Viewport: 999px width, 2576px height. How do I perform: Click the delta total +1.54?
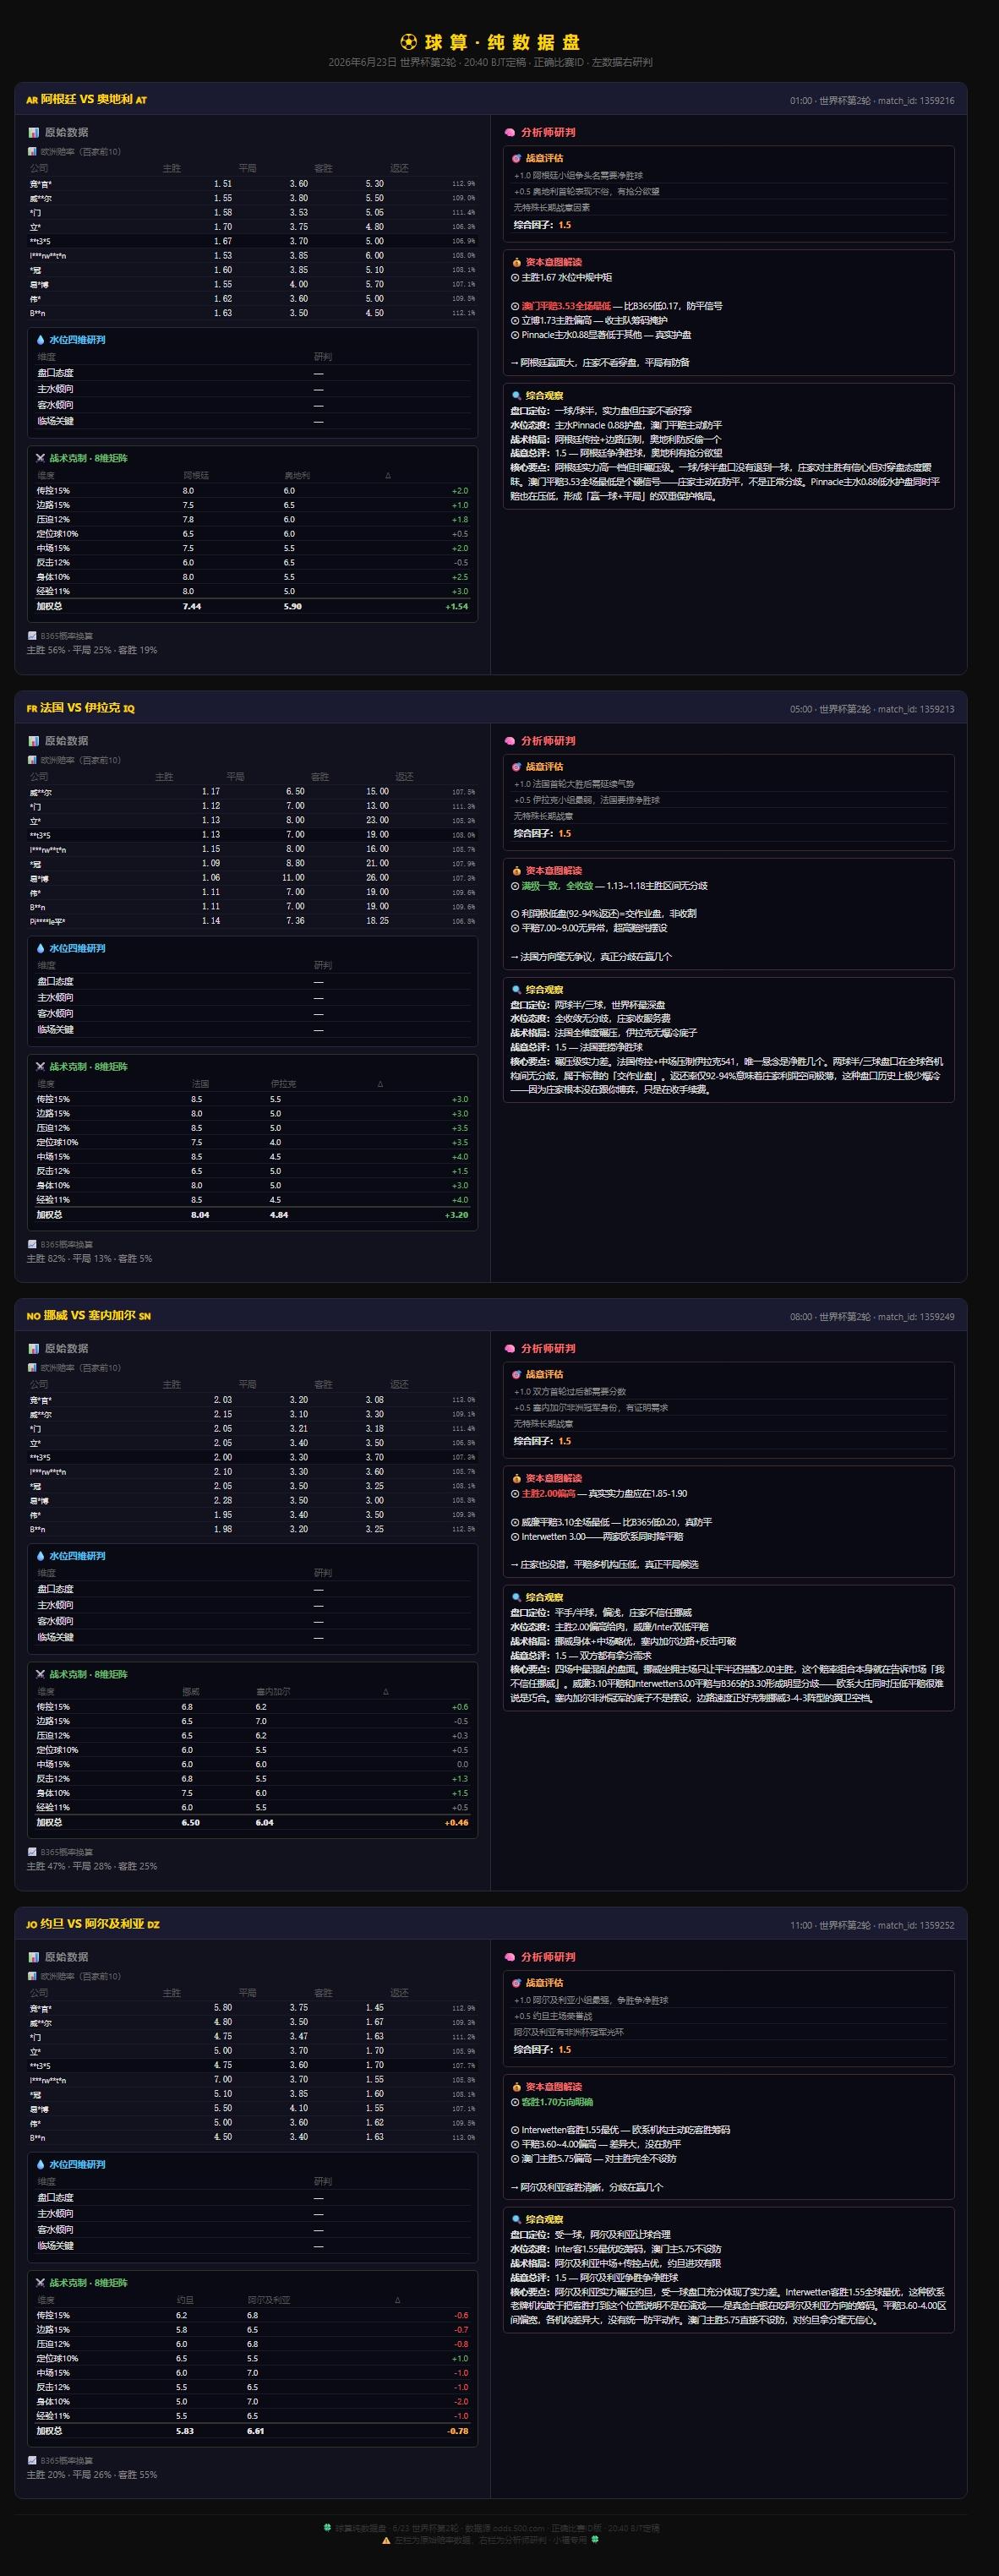[457, 607]
